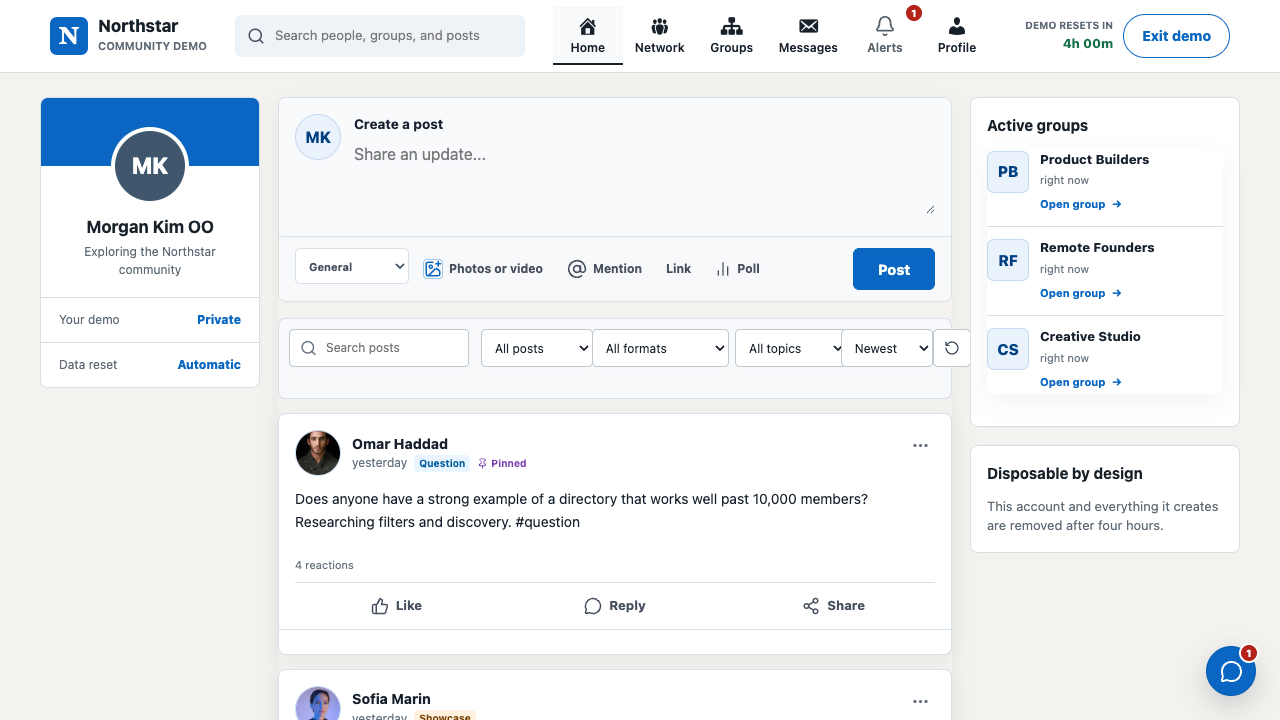Open the General category dropdown
Viewport: 1280px width, 720px height.
352,267
